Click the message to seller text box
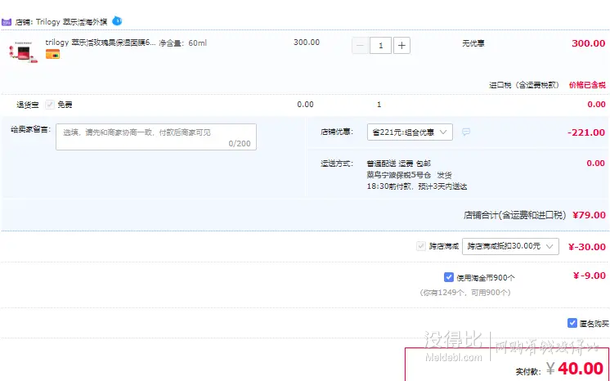Screen dimensions: 610x381 click(156, 137)
